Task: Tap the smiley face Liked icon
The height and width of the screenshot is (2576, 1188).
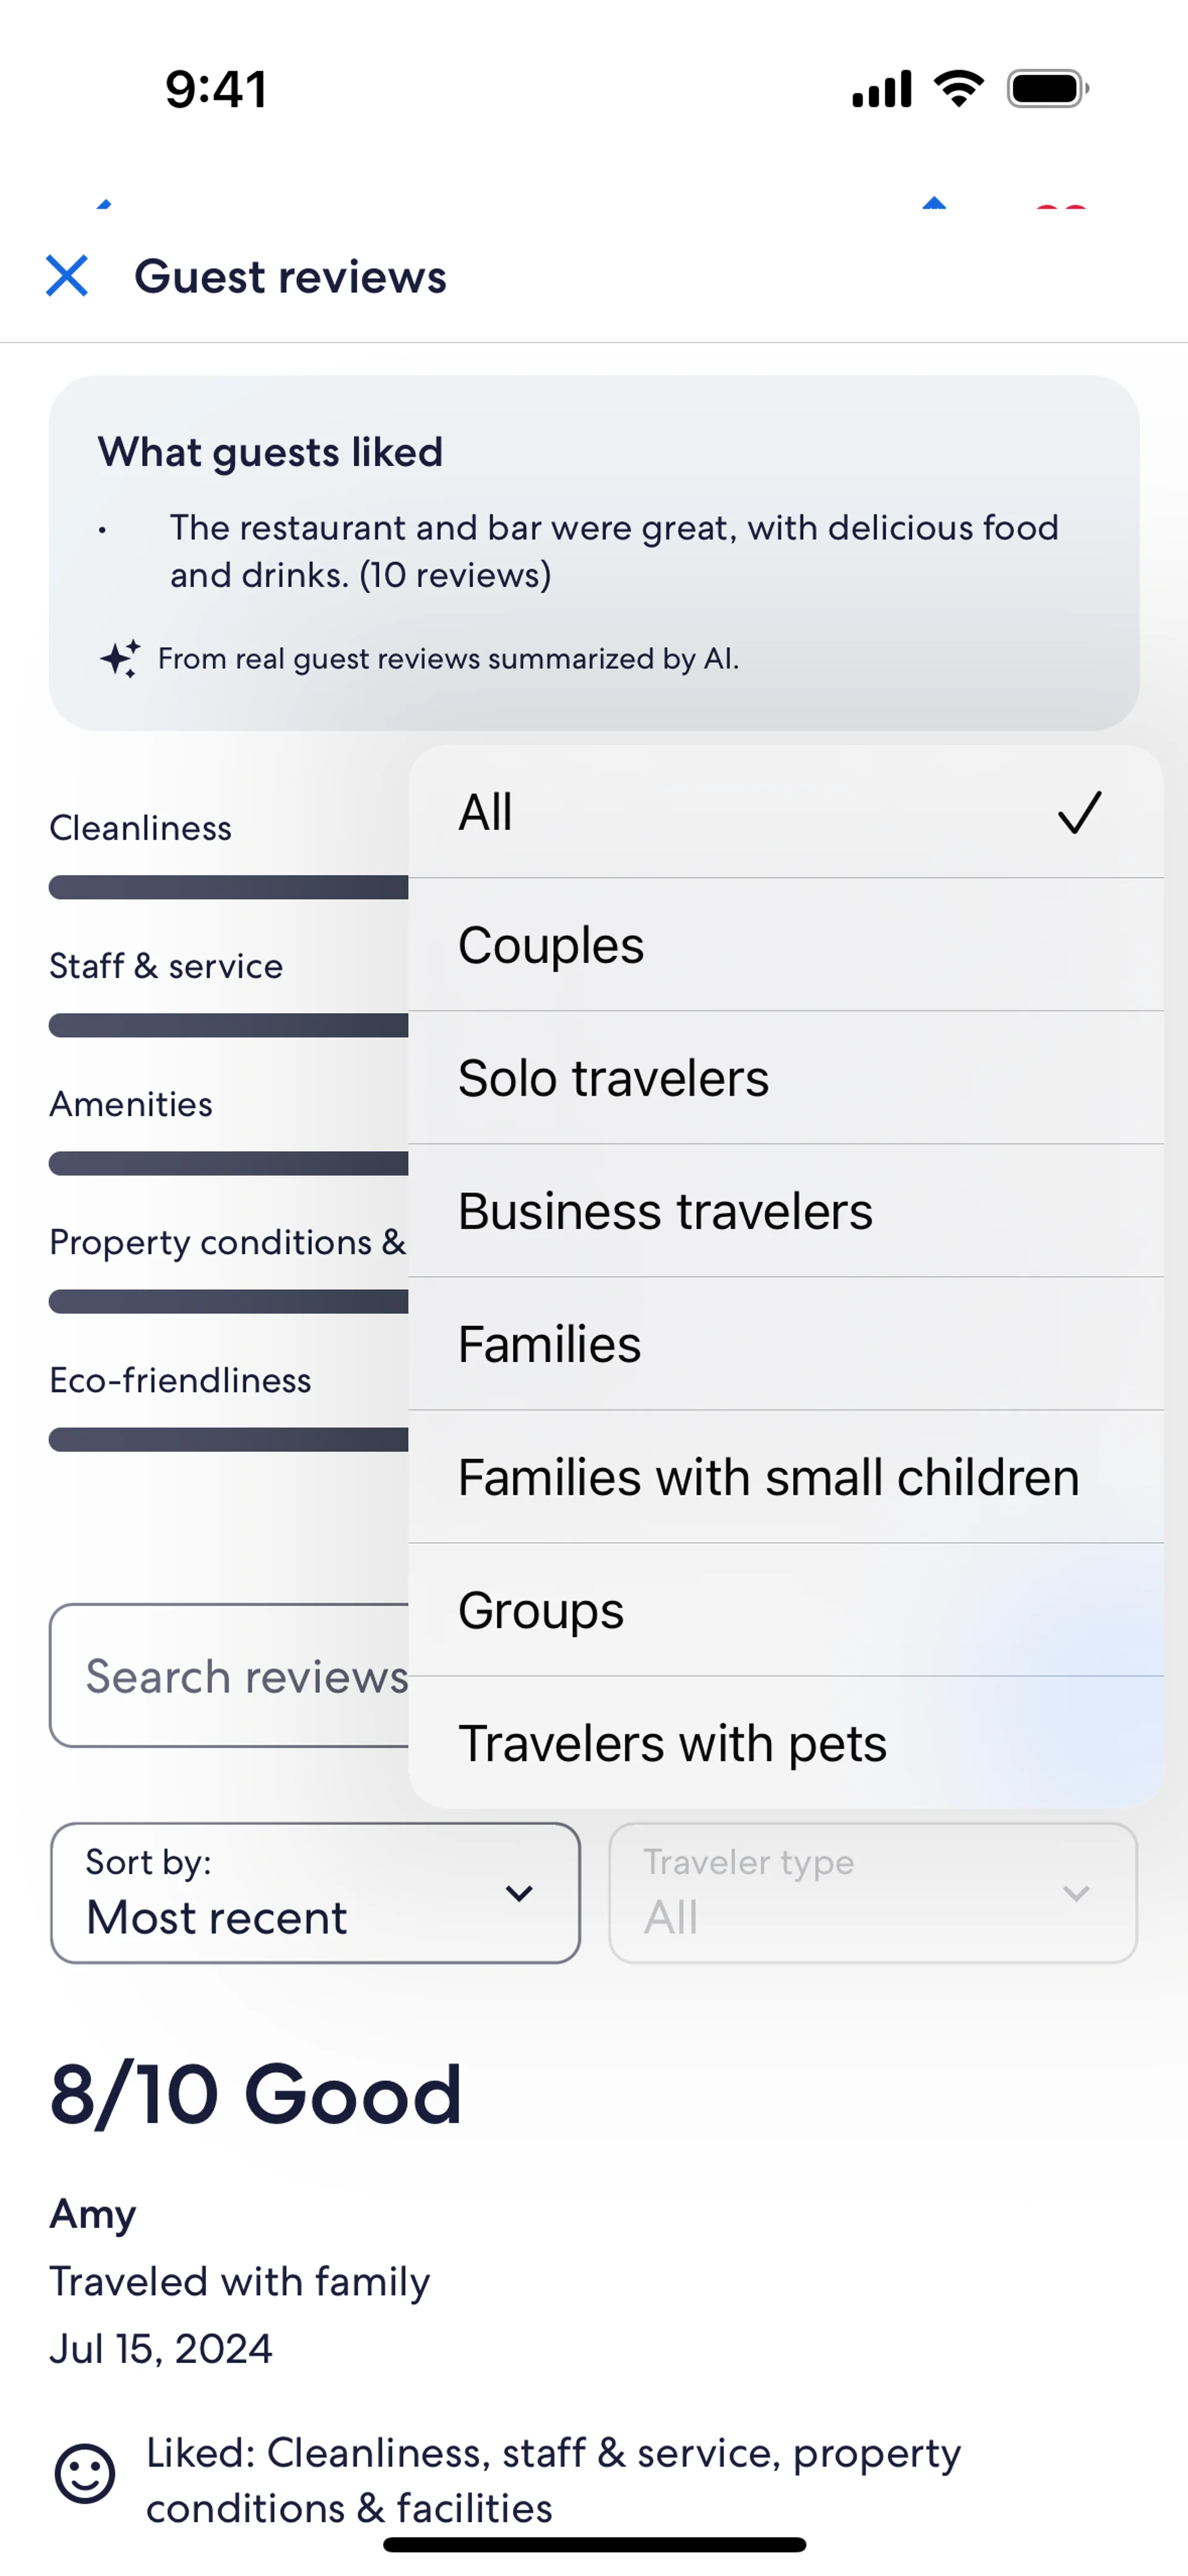Action: click(85, 2474)
